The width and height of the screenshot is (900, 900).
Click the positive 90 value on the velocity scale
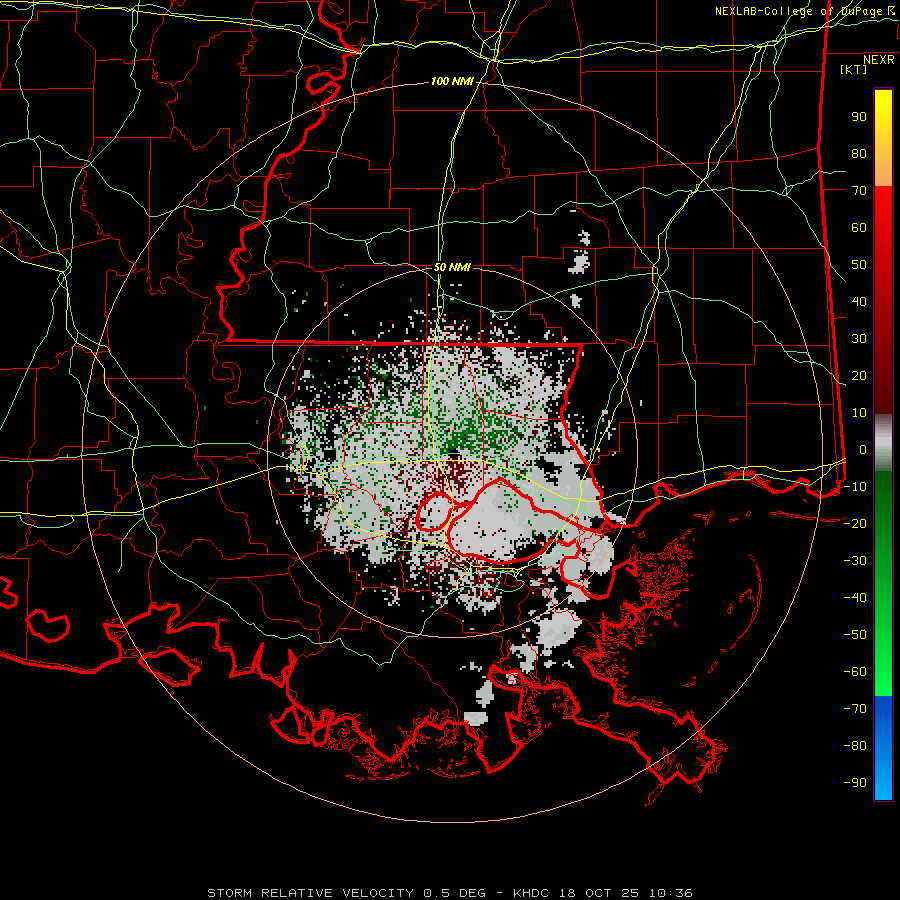pos(859,117)
